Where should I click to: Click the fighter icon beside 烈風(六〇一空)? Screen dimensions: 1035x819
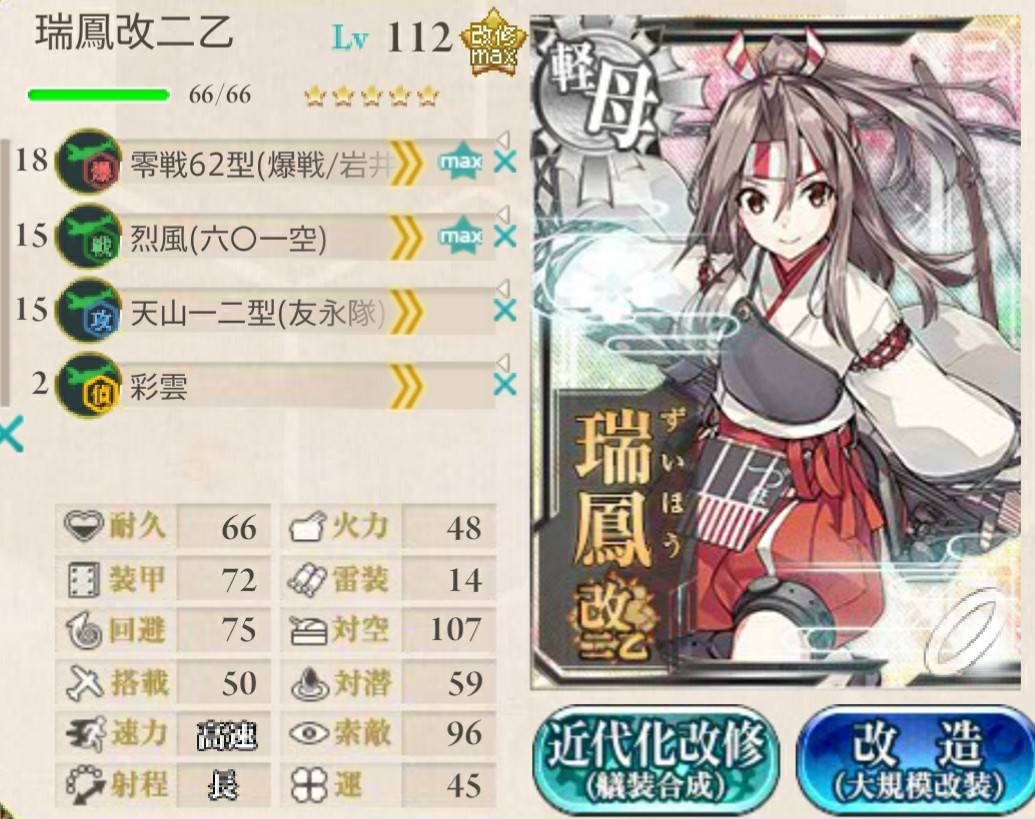88,236
